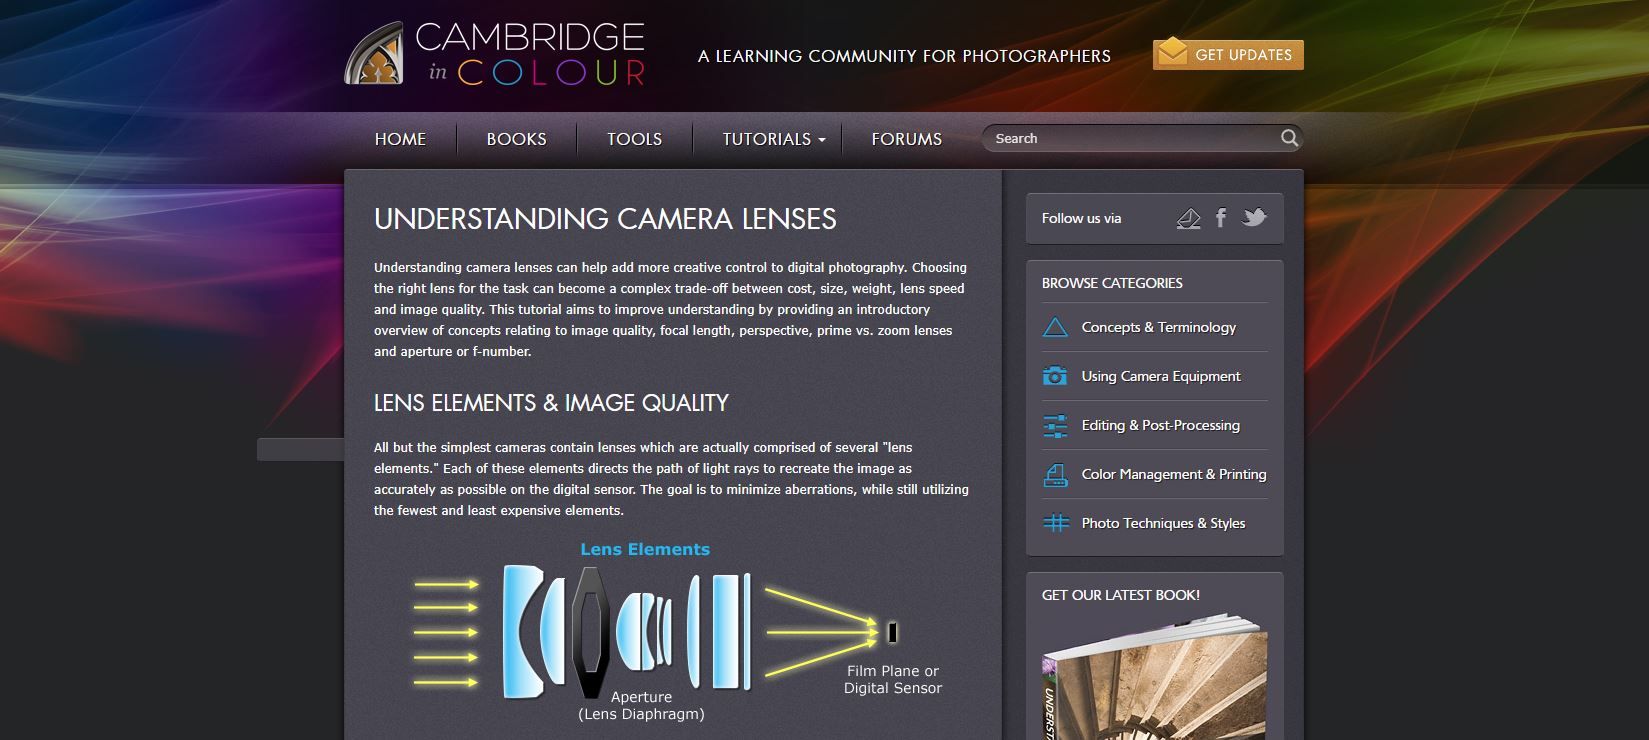Viewport: 1649px width, 740px height.
Task: Click the search magnifier icon
Action: [x=1290, y=138]
